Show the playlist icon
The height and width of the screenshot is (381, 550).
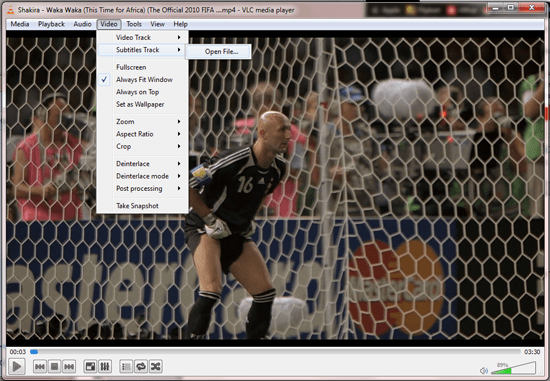click(x=126, y=367)
